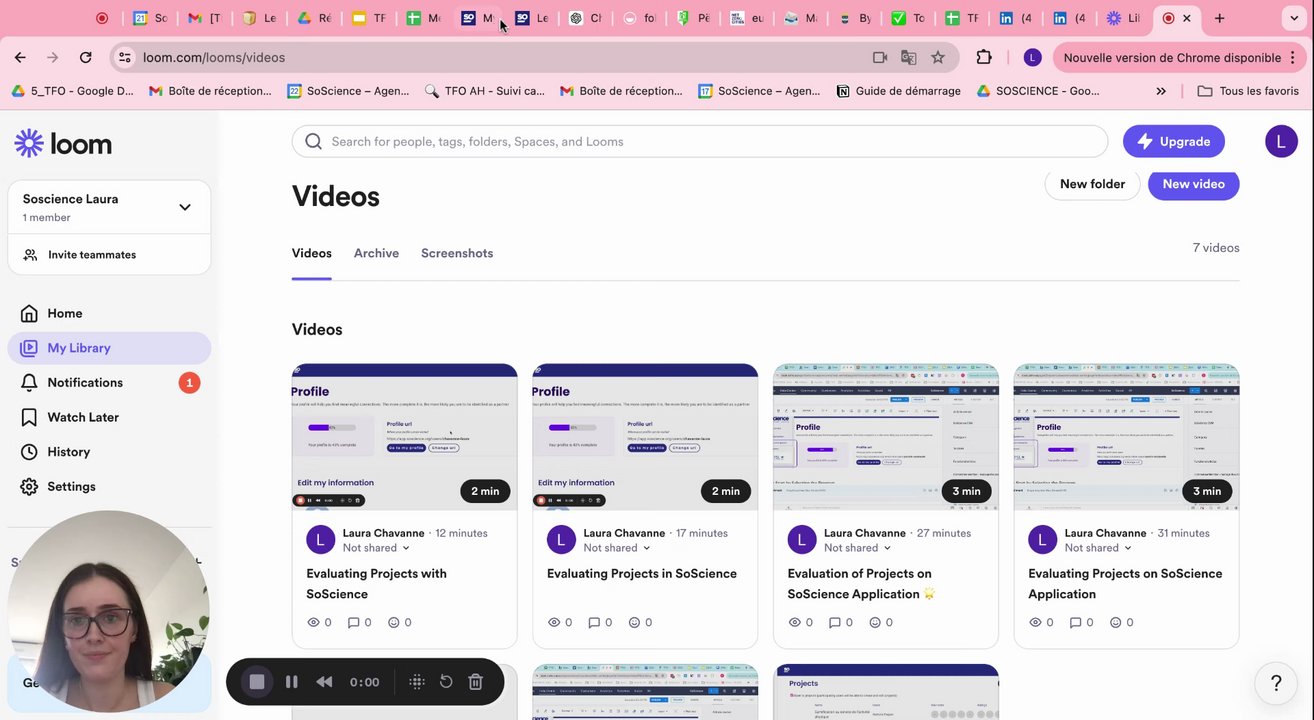Focus the Loom search field
The height and width of the screenshot is (720, 1314).
click(x=700, y=142)
